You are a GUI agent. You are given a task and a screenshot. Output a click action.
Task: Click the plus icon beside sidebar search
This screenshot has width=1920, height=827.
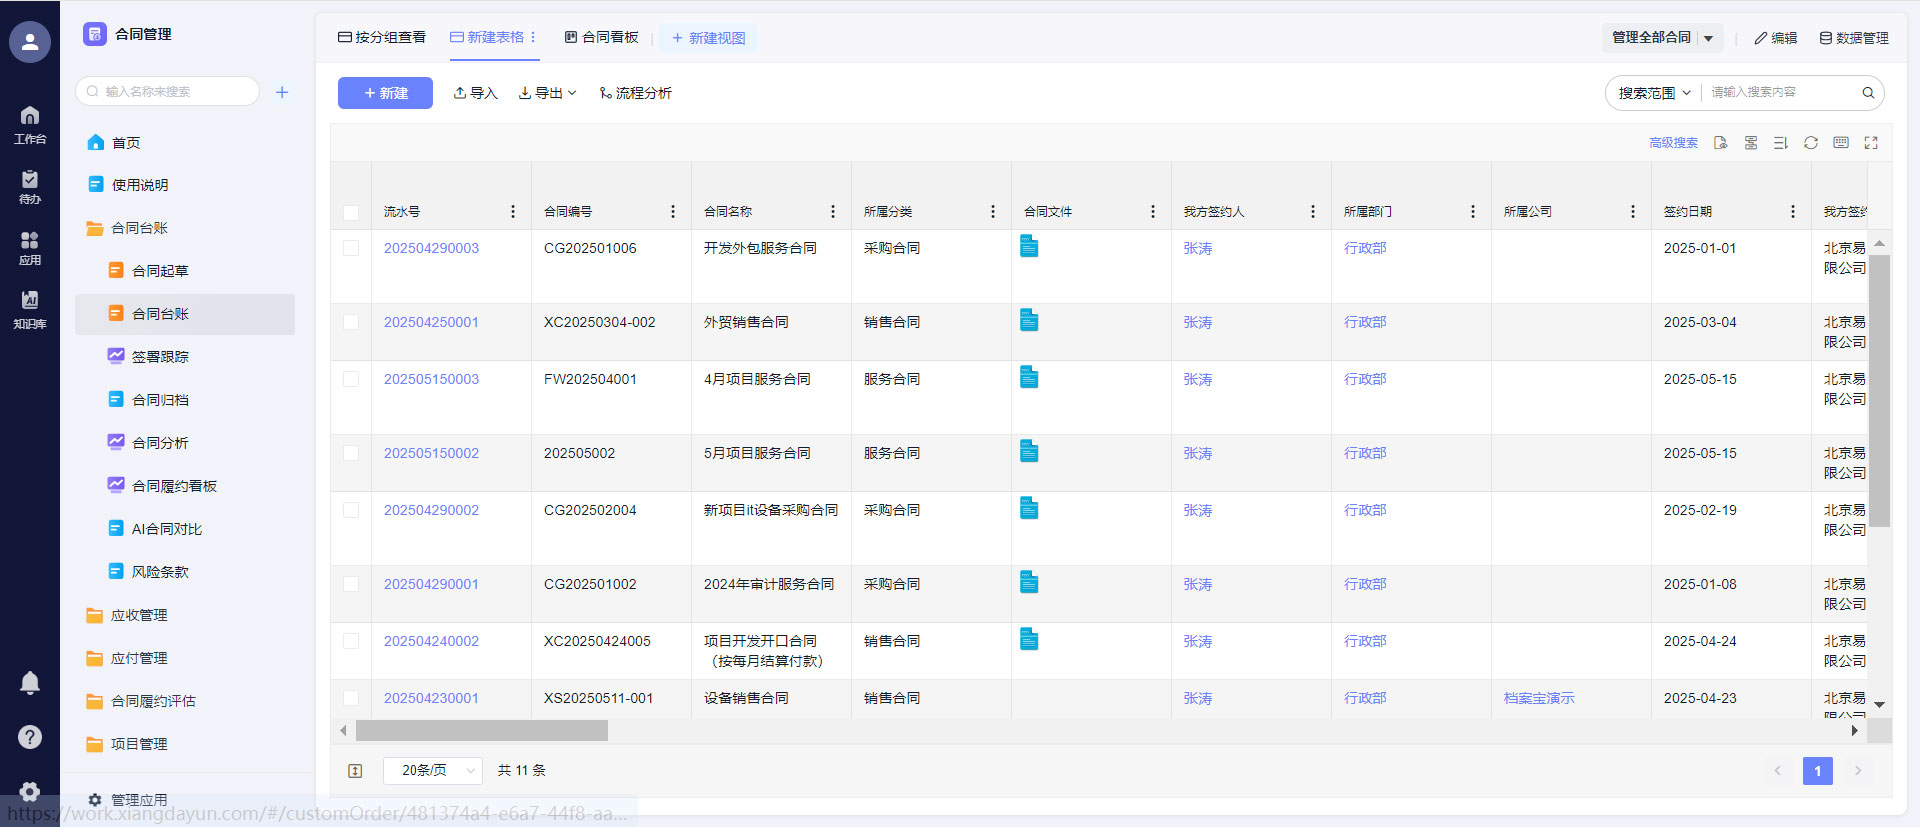(x=282, y=92)
